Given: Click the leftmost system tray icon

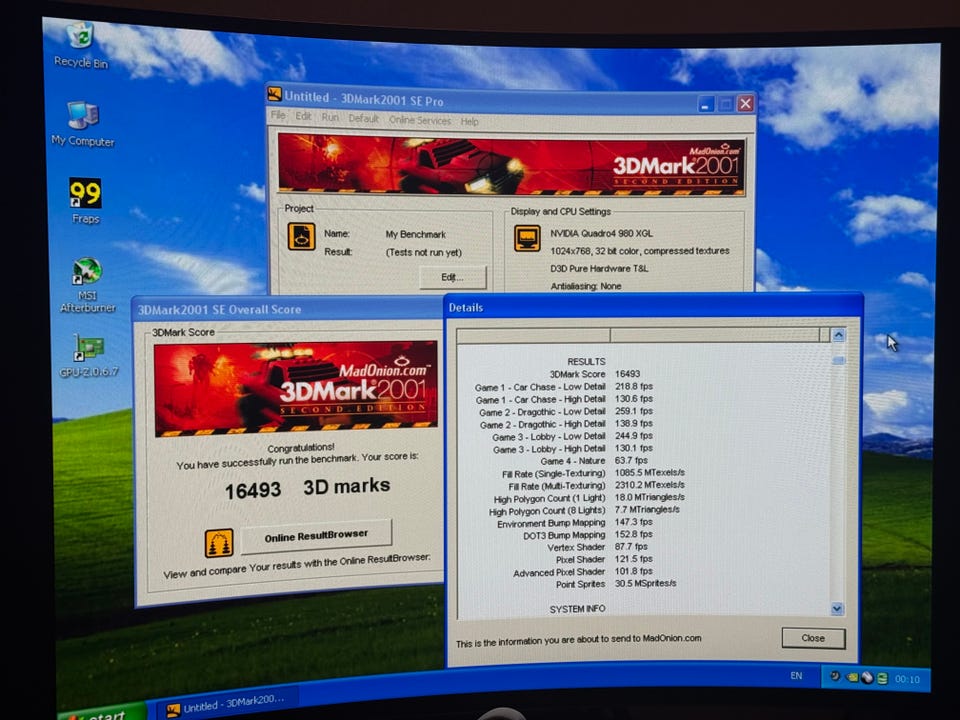Looking at the screenshot, I should 835,676.
